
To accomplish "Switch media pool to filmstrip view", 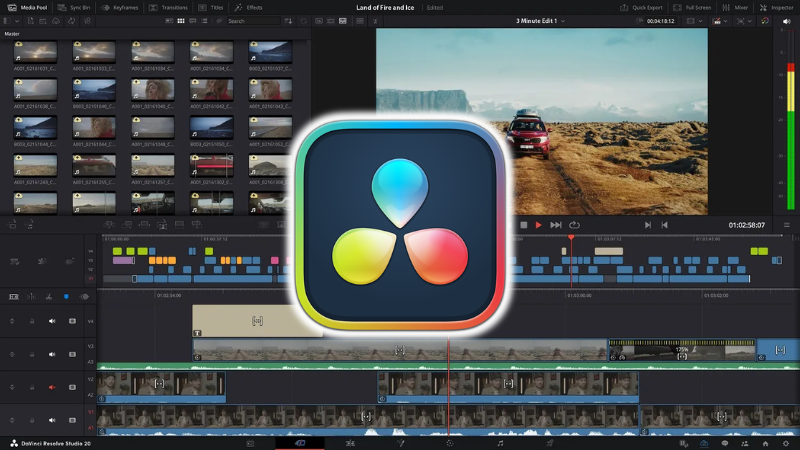I will pos(192,21).
